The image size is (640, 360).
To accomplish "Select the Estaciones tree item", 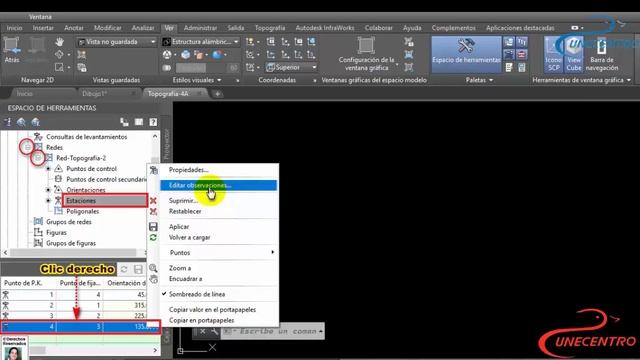I will [x=81, y=201].
